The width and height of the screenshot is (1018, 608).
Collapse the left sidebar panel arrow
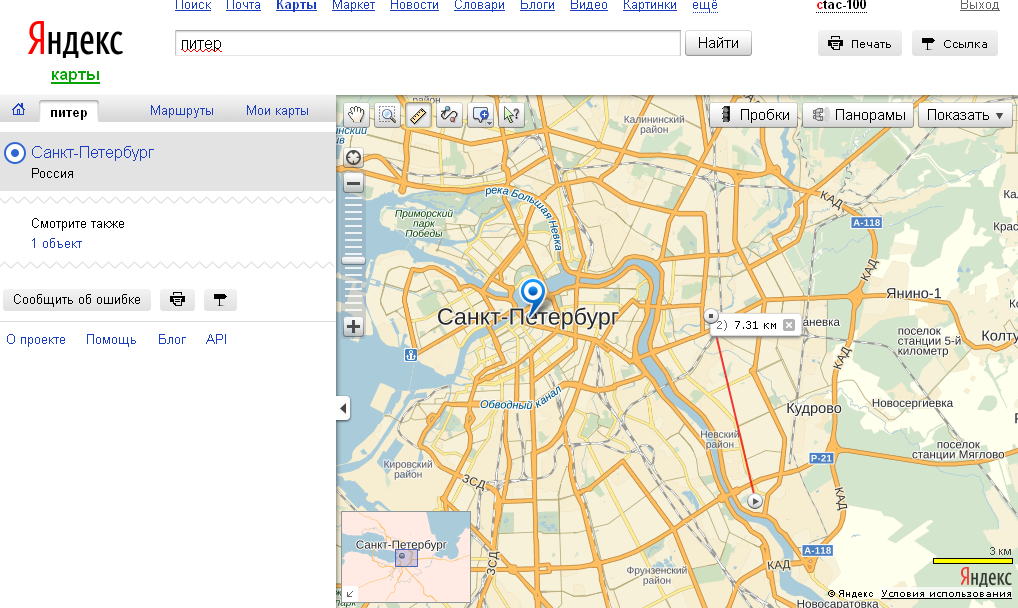click(343, 409)
